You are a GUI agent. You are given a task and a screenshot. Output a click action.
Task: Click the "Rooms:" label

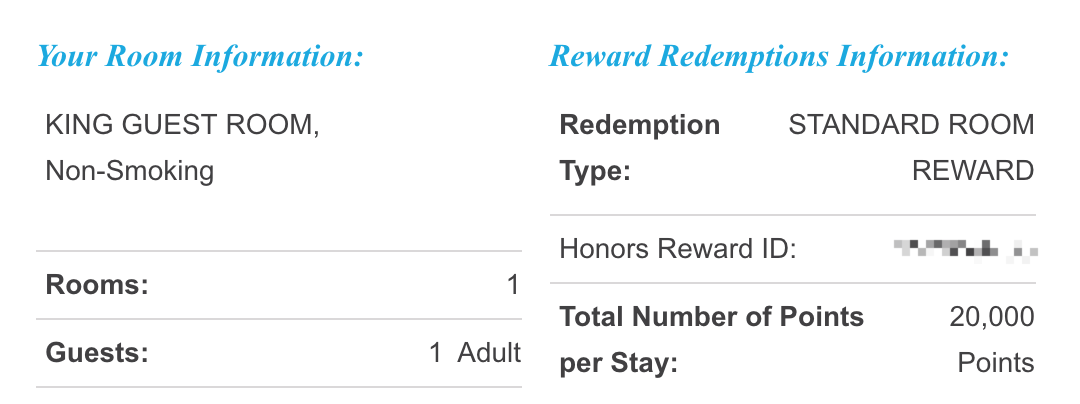point(97,285)
